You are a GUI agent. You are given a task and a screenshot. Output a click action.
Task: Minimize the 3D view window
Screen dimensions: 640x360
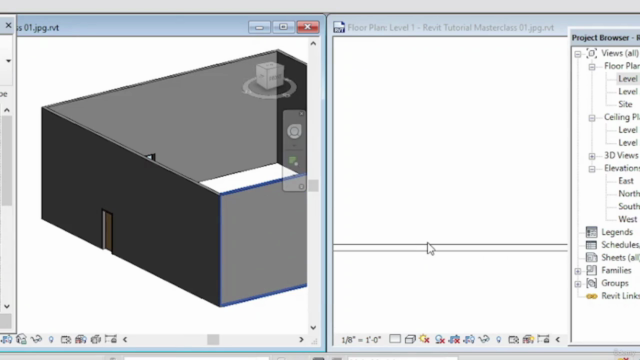[x=259, y=27]
